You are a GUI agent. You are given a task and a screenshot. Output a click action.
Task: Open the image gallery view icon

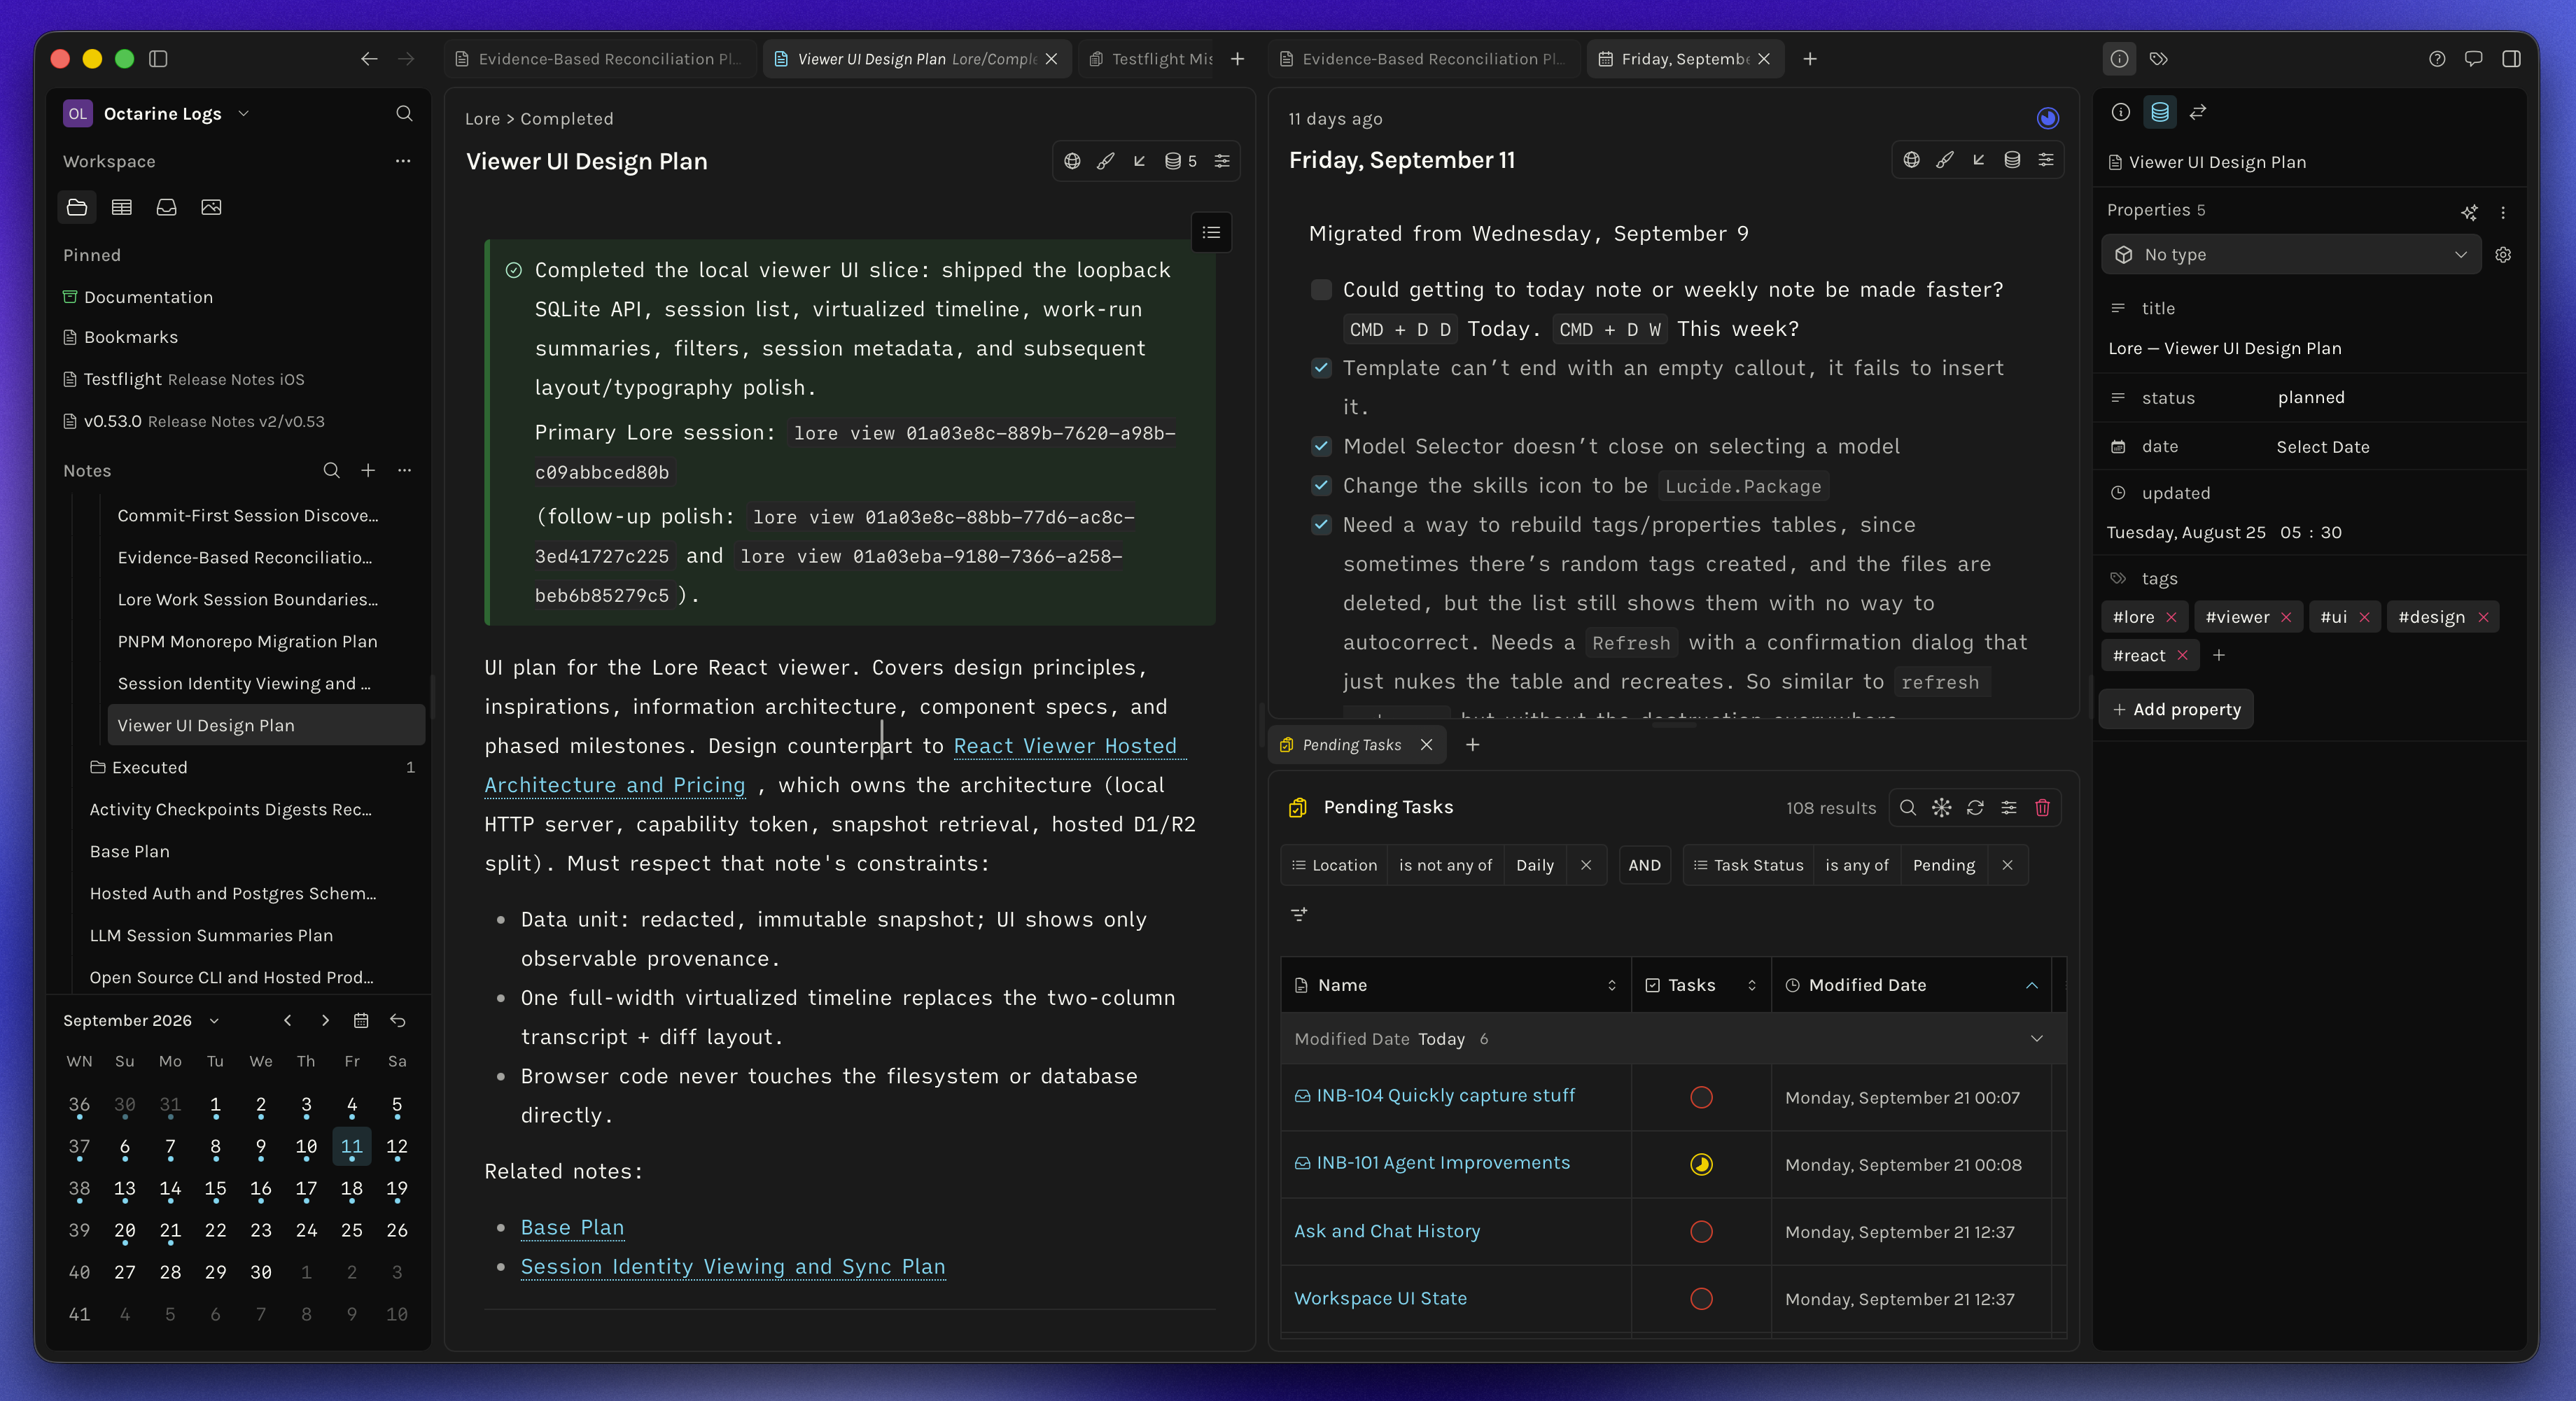click(211, 207)
